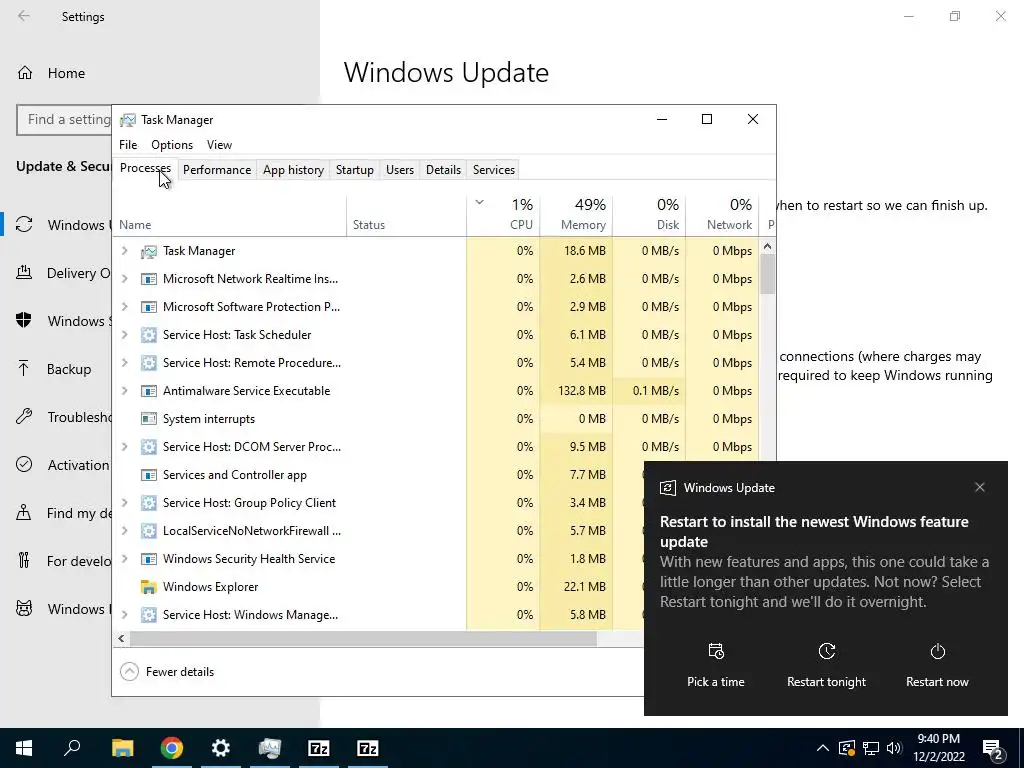Switch to the Details tab

tap(443, 170)
